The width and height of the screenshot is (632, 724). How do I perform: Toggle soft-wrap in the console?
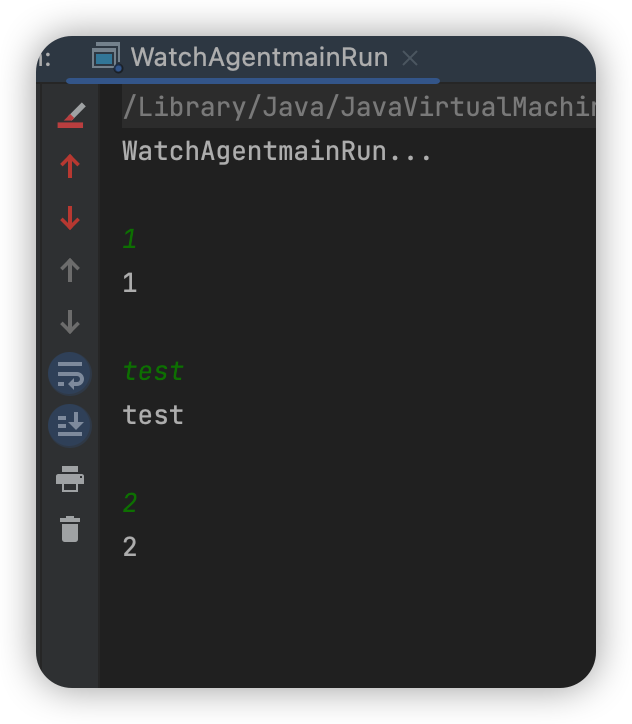[x=70, y=374]
